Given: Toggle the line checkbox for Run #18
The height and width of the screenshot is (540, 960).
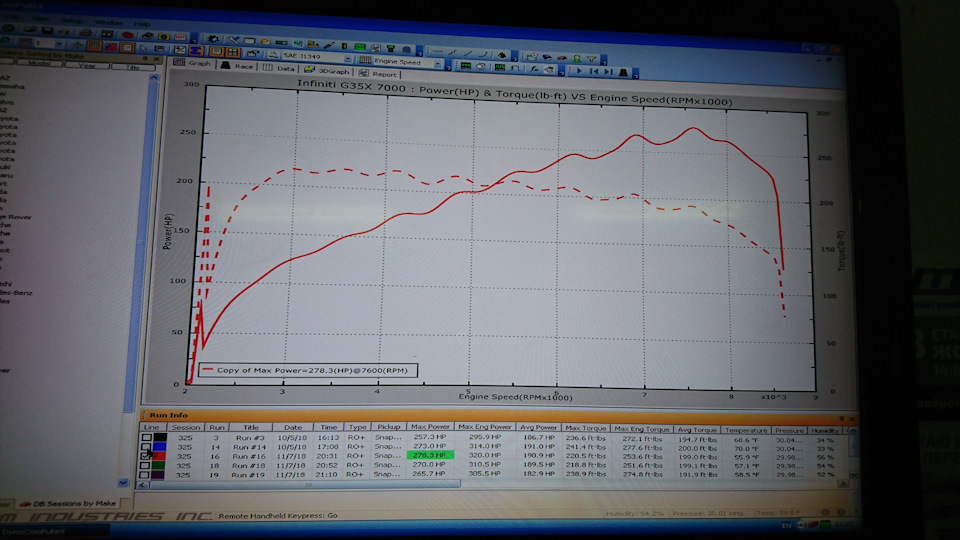Looking at the screenshot, I should tap(144, 465).
